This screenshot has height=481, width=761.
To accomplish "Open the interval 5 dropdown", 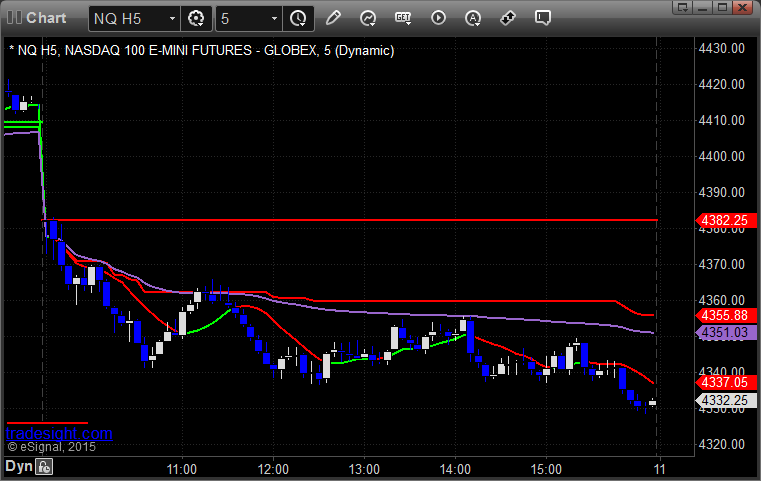I will pos(248,19).
